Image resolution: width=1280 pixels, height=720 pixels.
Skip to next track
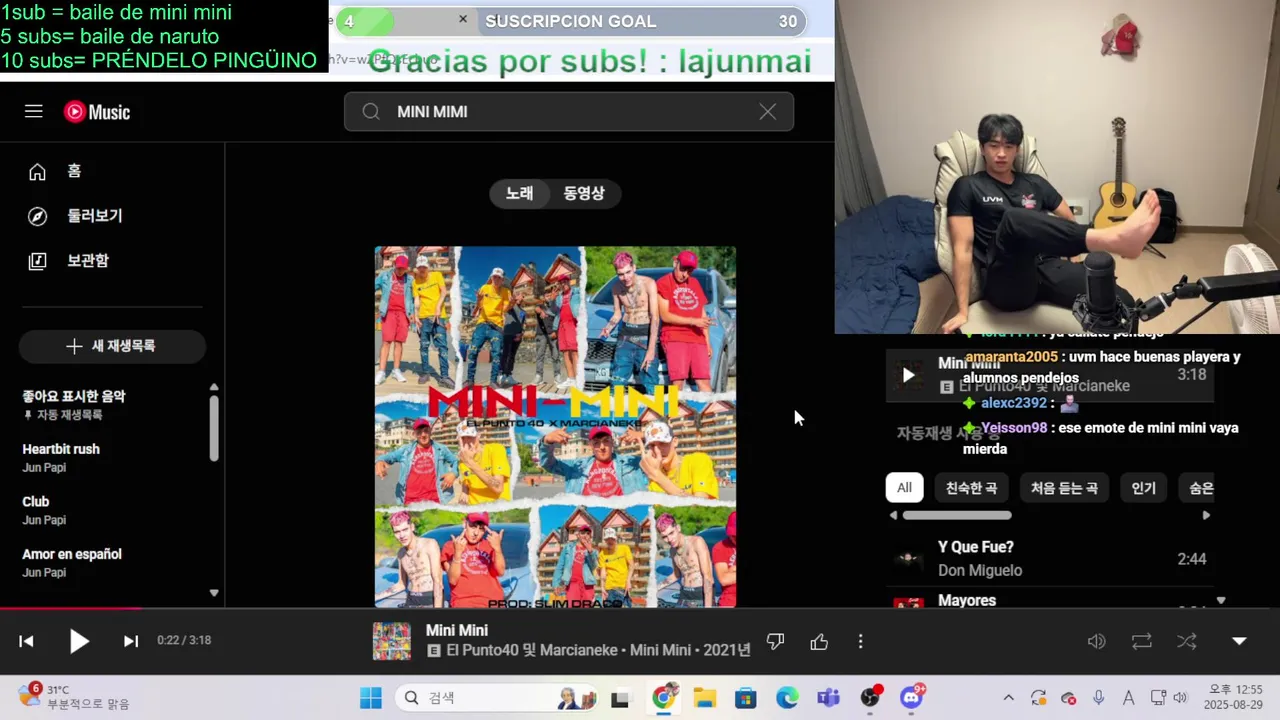tap(131, 641)
